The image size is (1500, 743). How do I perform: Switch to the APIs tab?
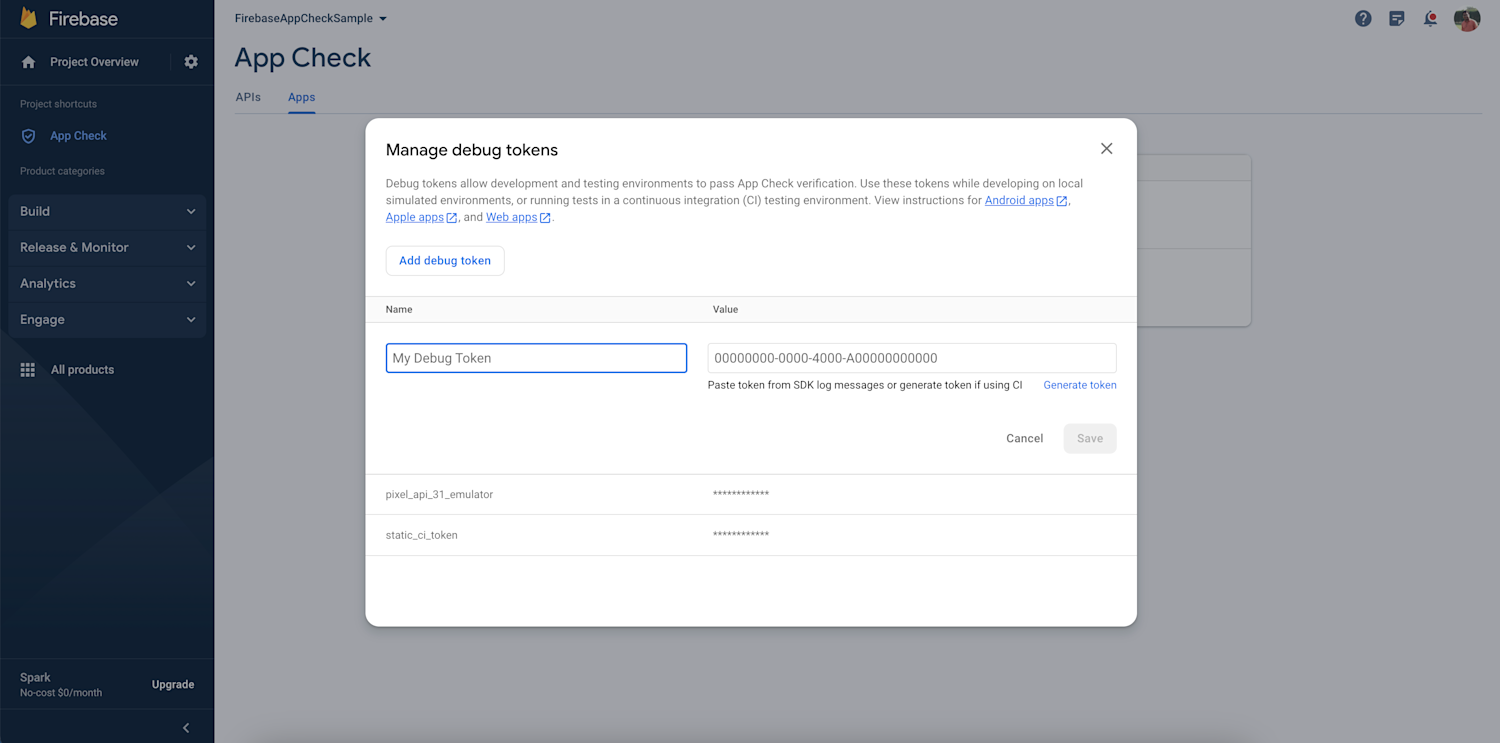248,97
